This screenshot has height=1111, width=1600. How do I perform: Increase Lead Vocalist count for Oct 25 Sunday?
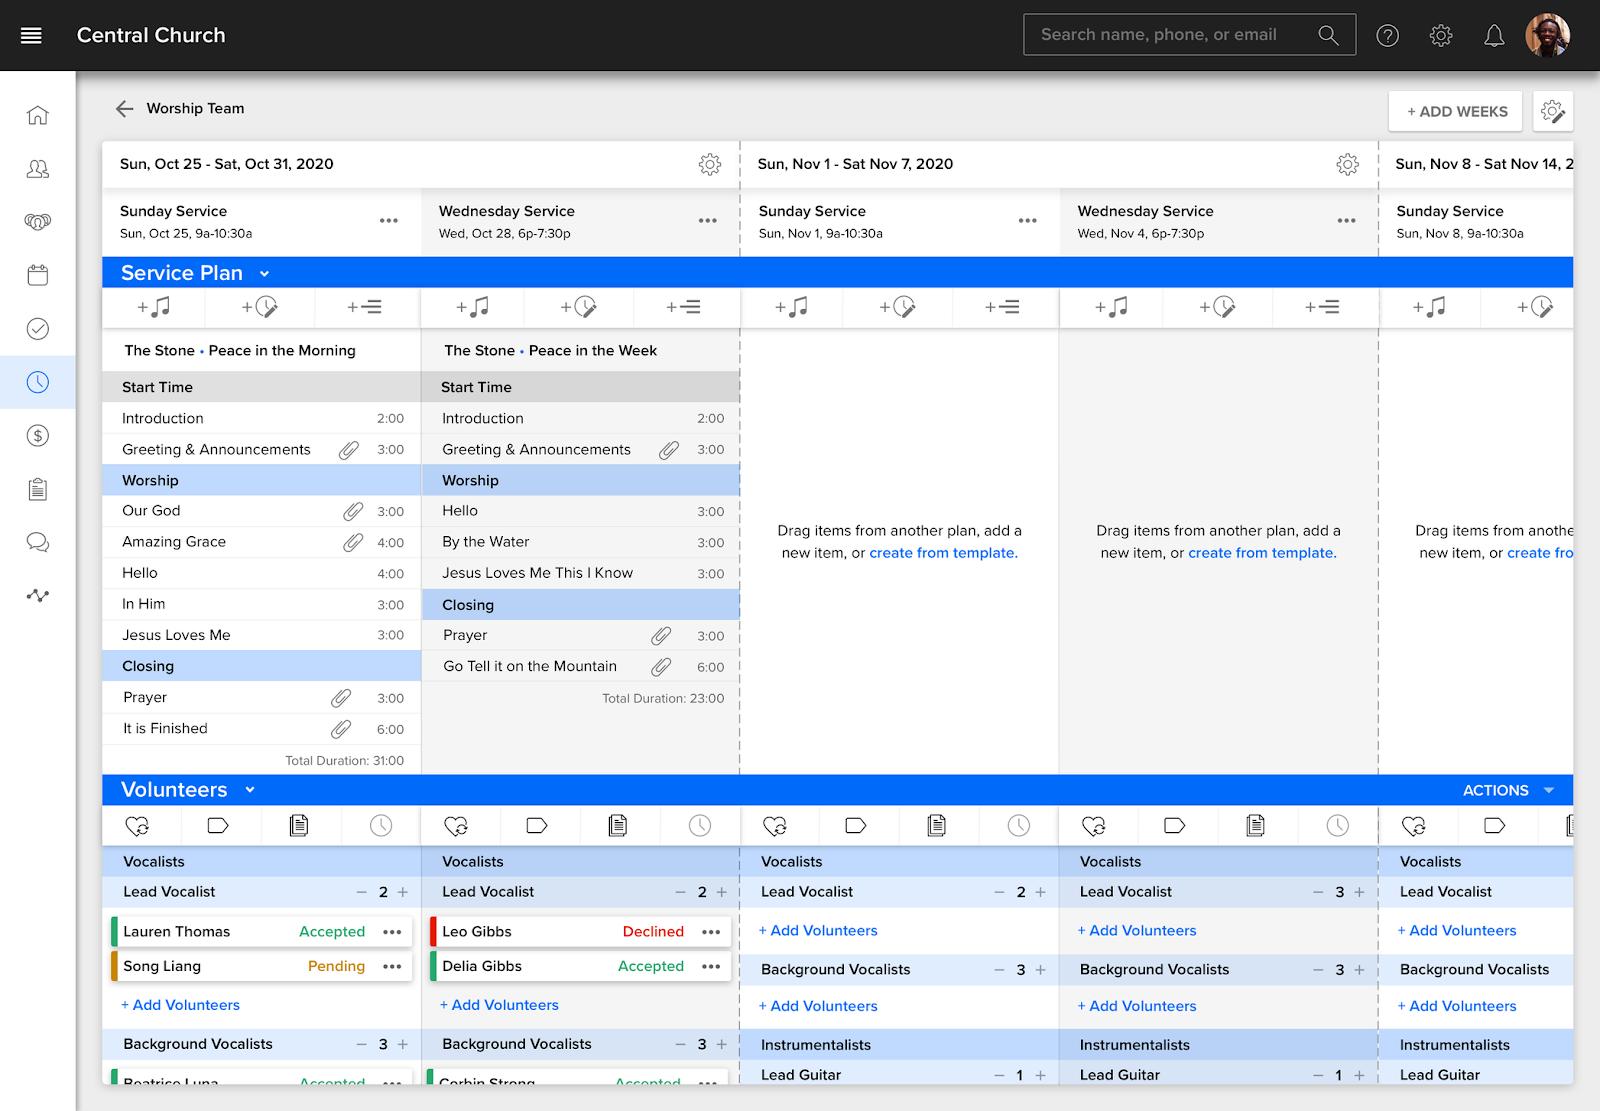[403, 891]
